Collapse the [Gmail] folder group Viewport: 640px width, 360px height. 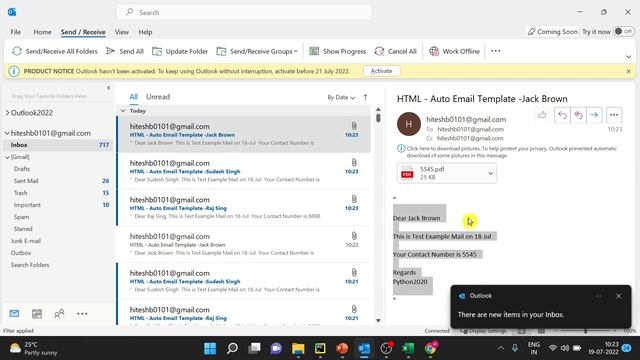point(7,157)
